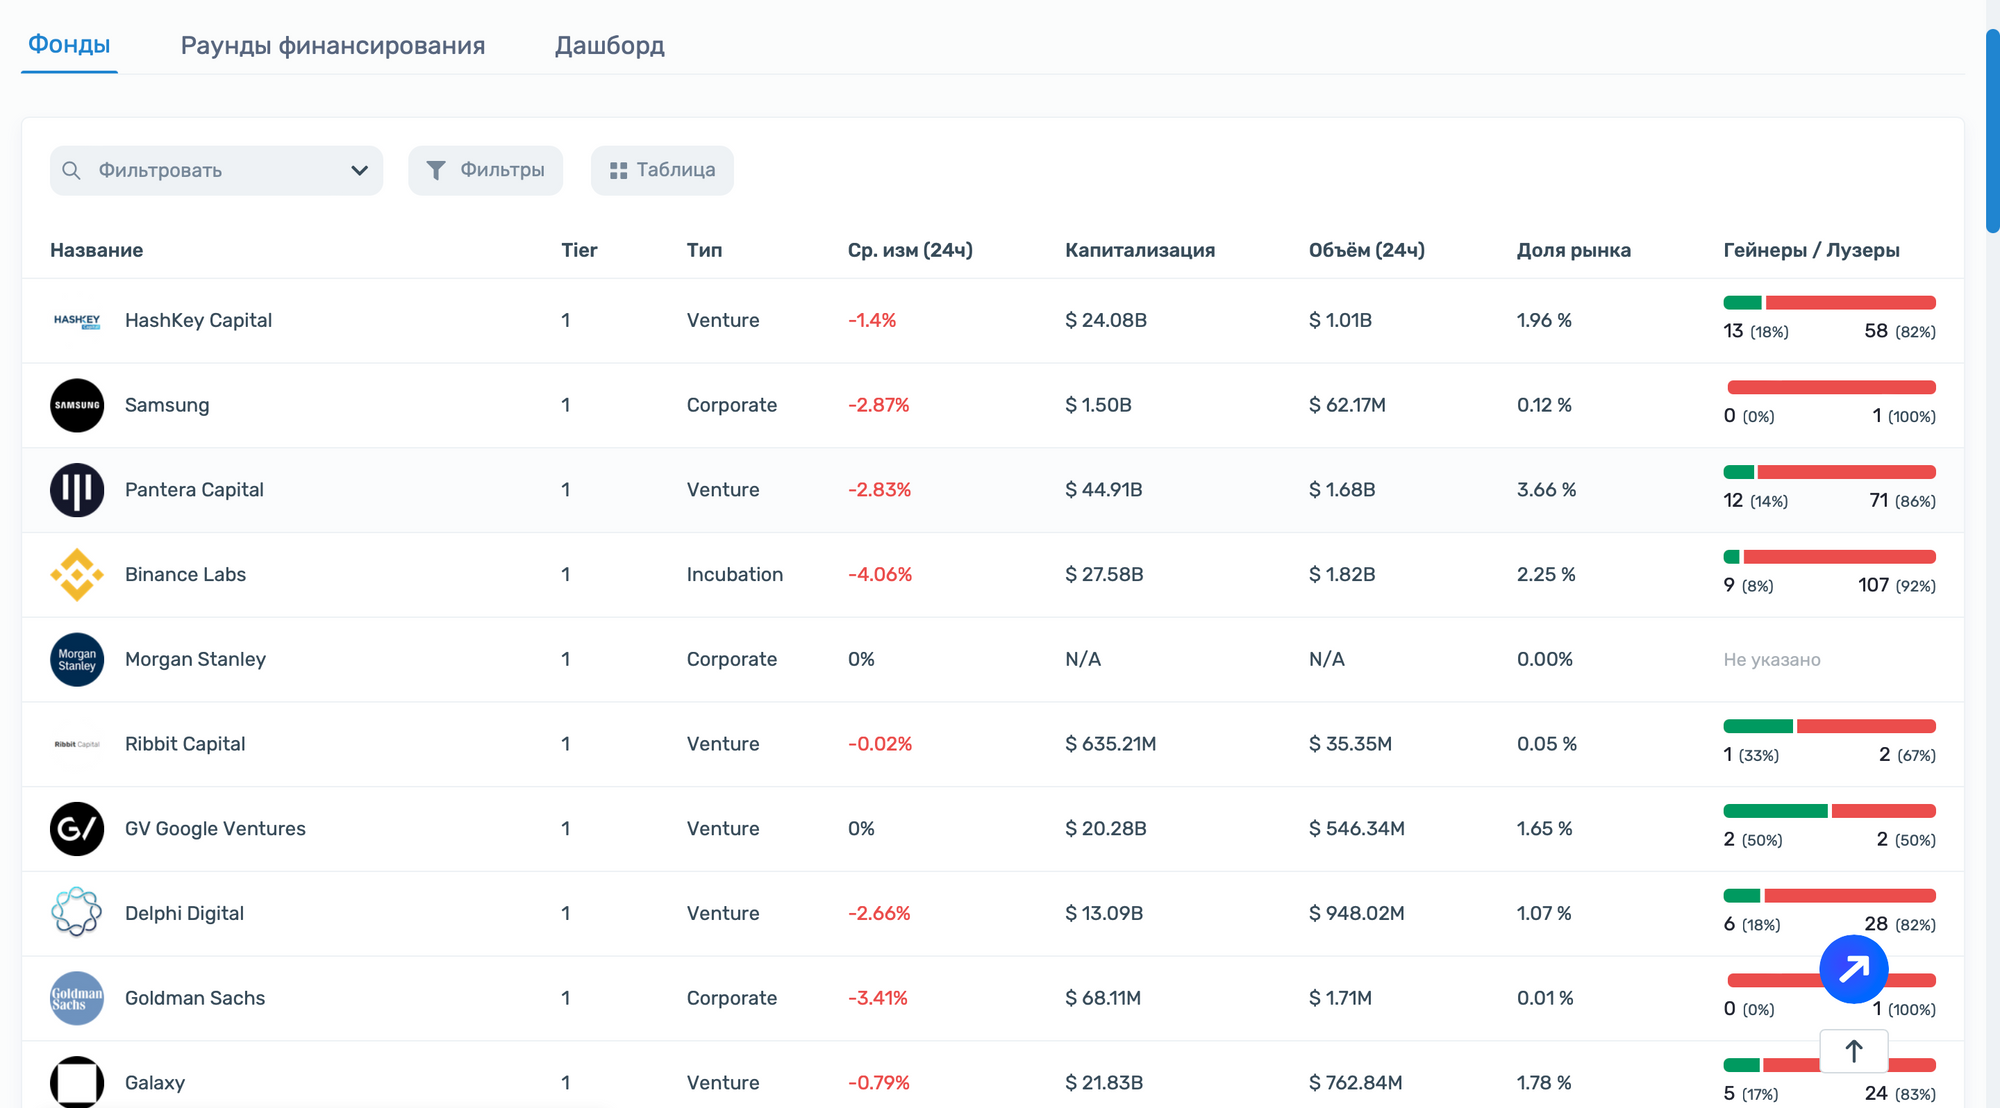Open the Фонды tab

[69, 45]
